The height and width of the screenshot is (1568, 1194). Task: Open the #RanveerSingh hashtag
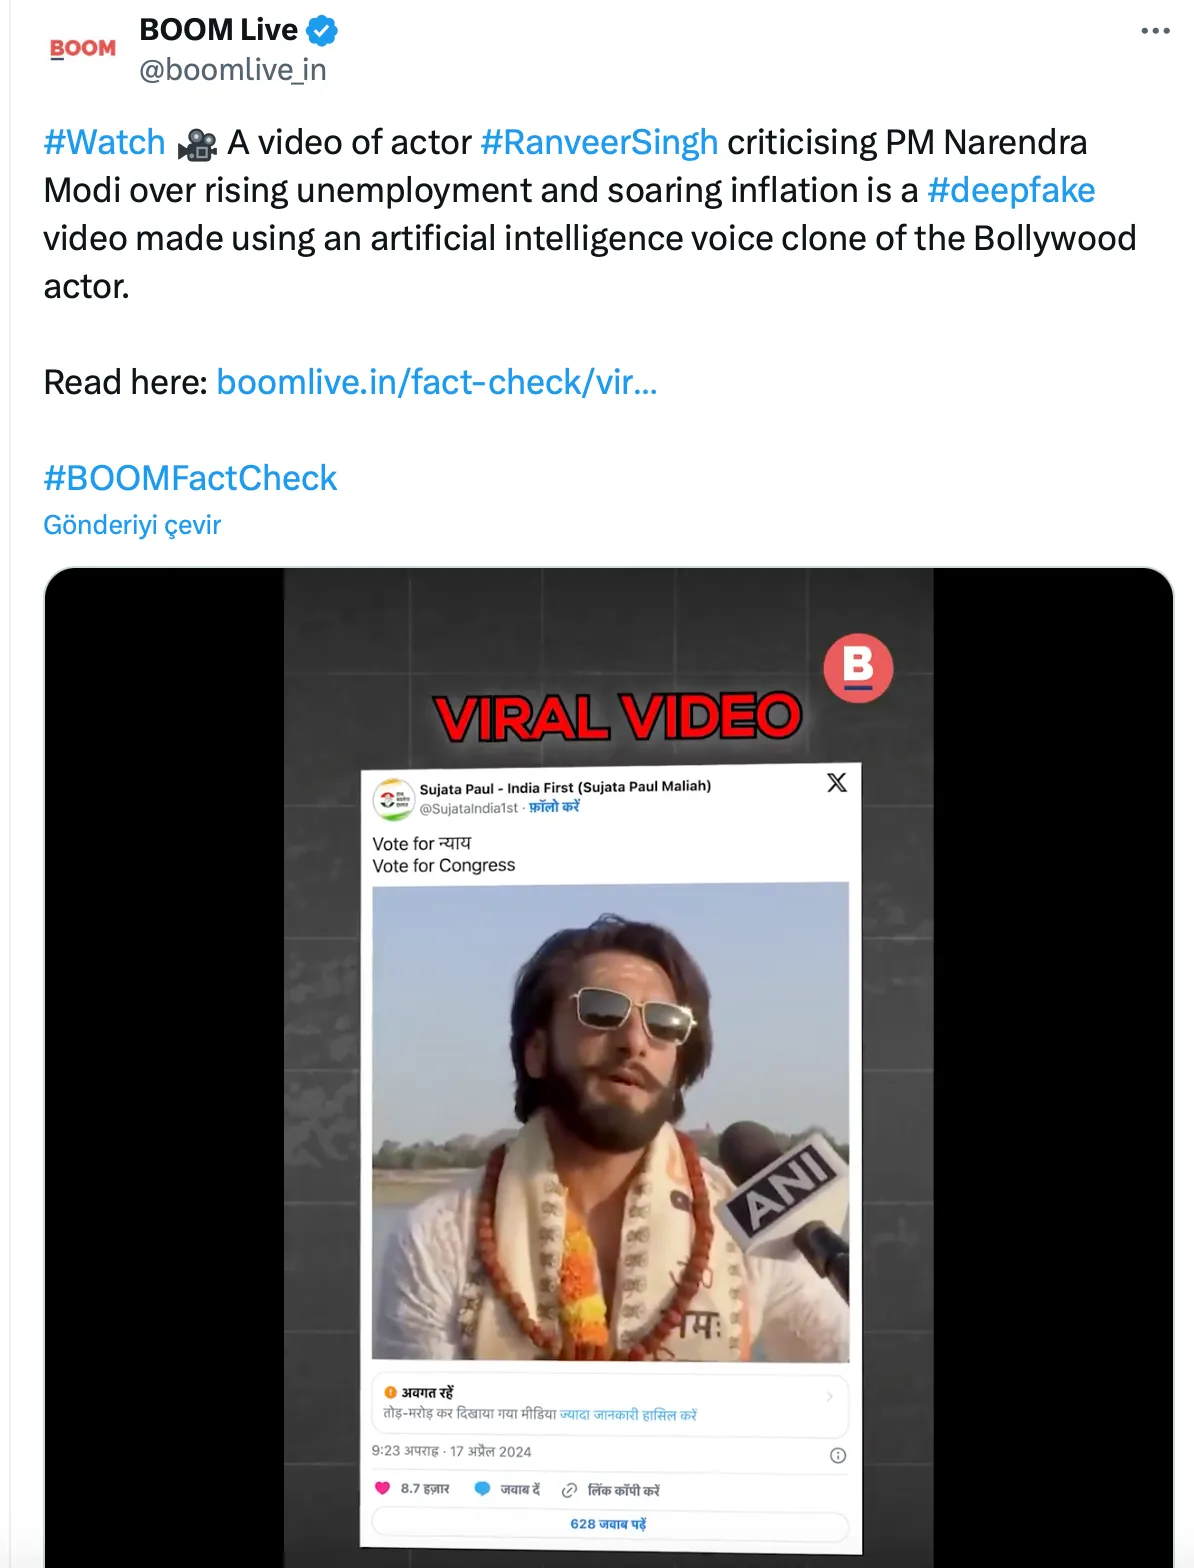pos(599,142)
